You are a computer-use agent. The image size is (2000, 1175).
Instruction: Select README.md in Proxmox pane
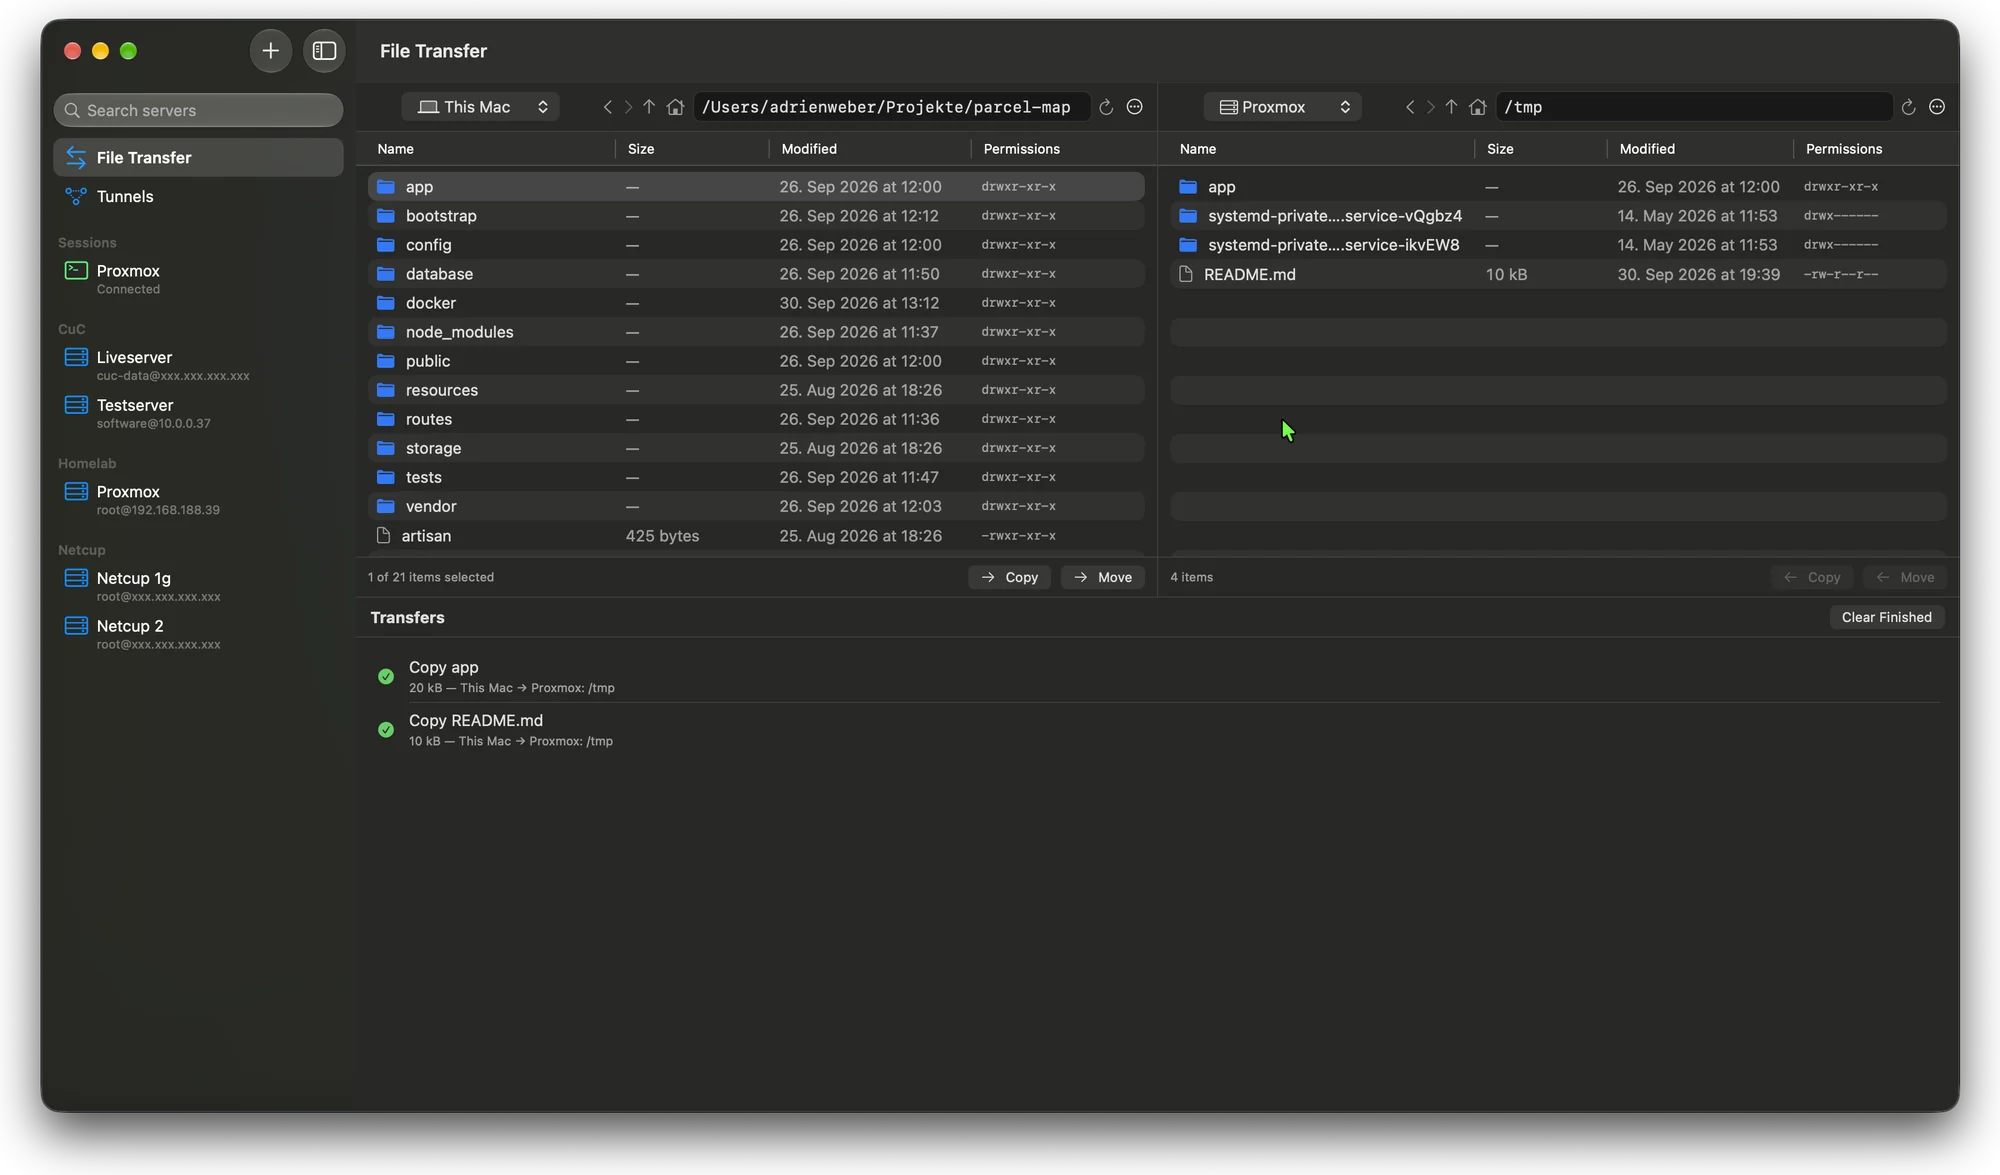(x=1558, y=274)
